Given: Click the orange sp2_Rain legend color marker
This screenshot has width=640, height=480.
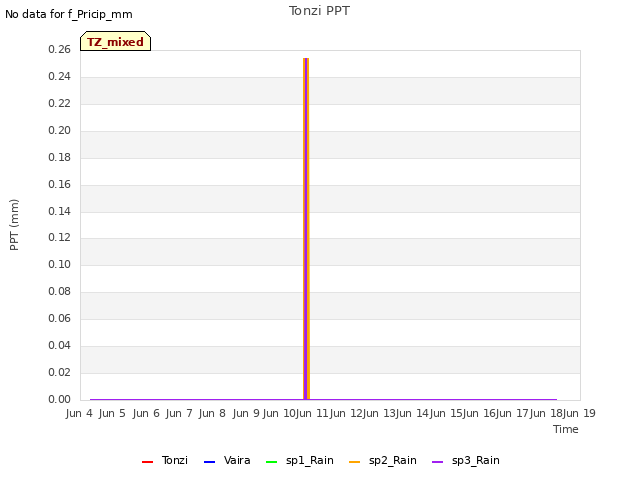Looking at the screenshot, I should [x=355, y=462].
